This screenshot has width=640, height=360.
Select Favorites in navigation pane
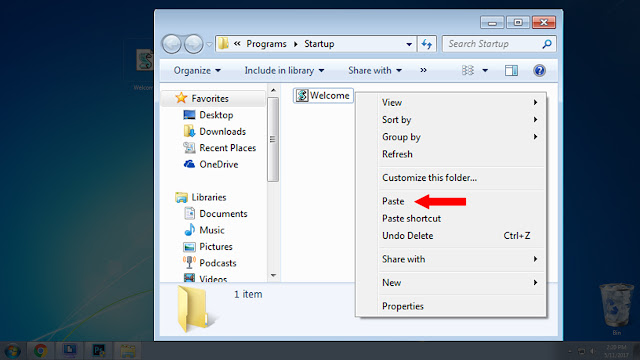click(x=210, y=99)
